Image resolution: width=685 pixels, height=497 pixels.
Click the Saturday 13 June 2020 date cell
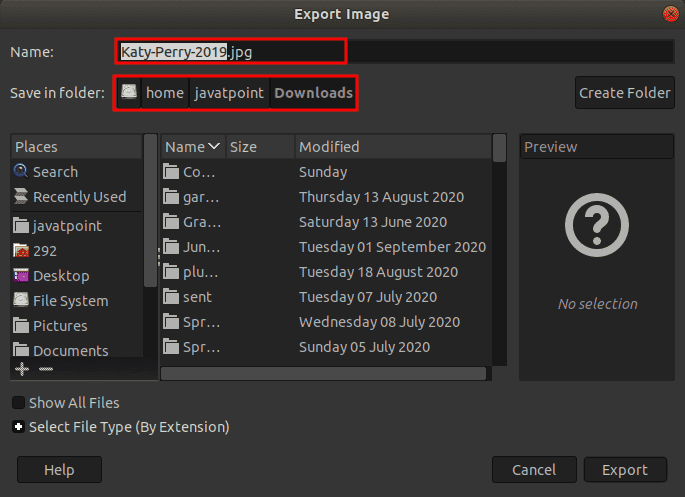373,222
